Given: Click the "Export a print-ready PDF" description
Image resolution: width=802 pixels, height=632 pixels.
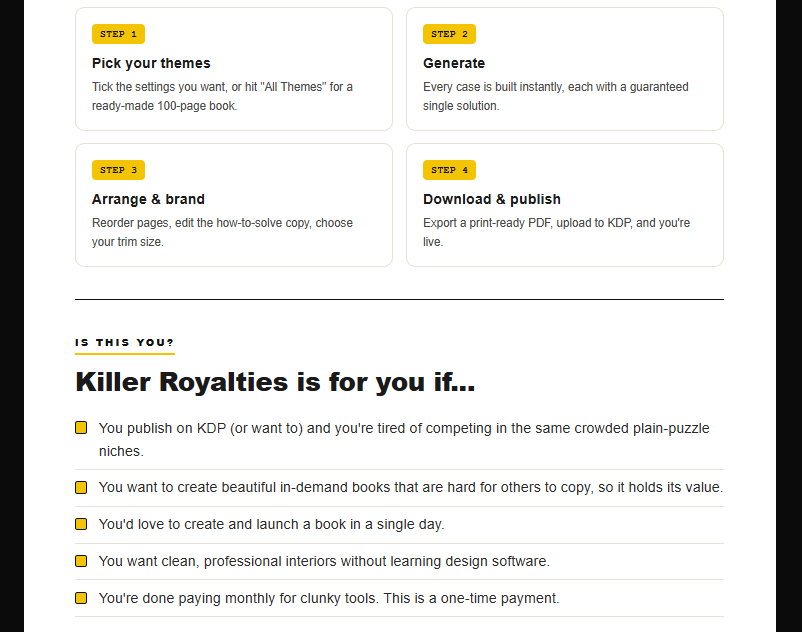Looking at the screenshot, I should tap(556, 232).
